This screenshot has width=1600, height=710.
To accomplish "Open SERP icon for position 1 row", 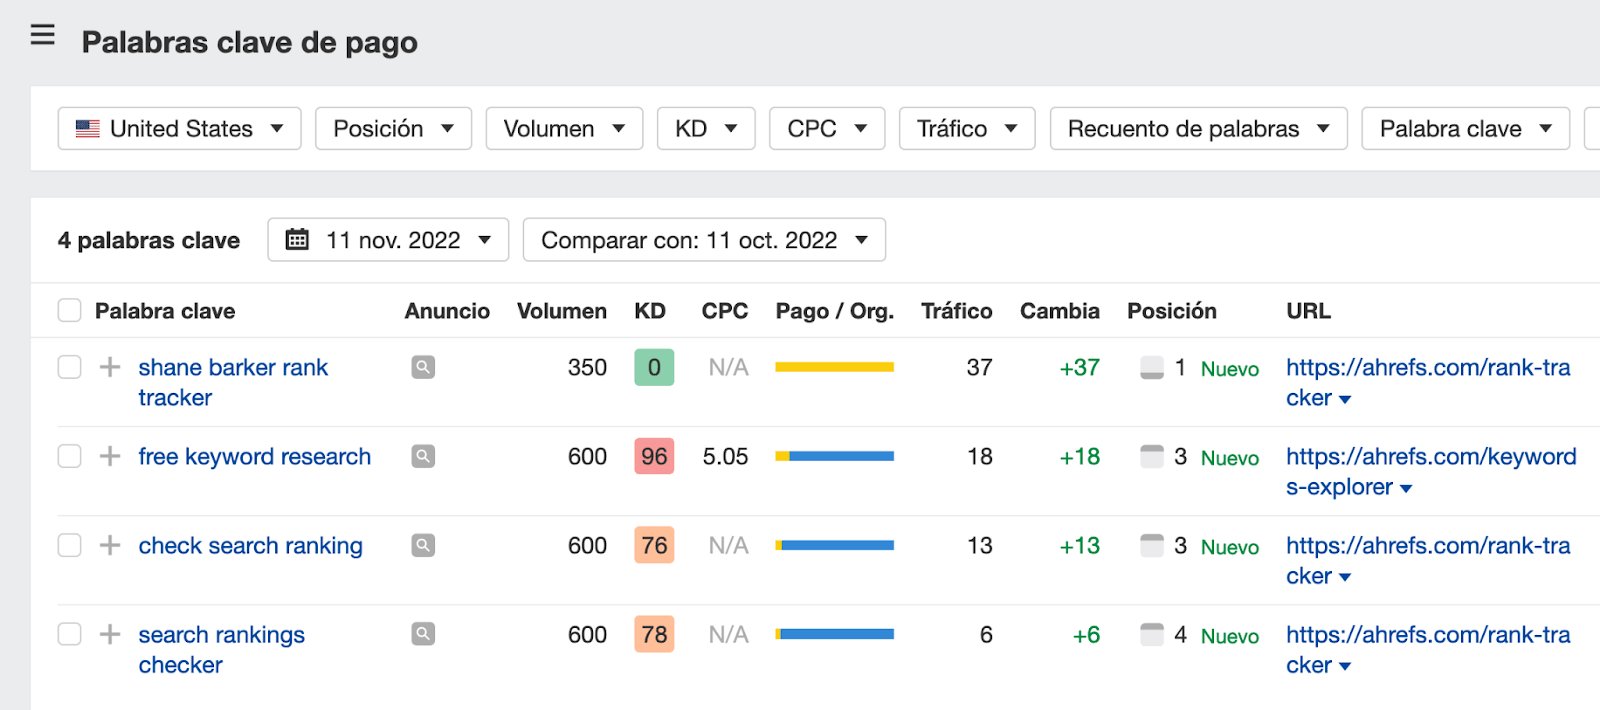I will [1152, 367].
